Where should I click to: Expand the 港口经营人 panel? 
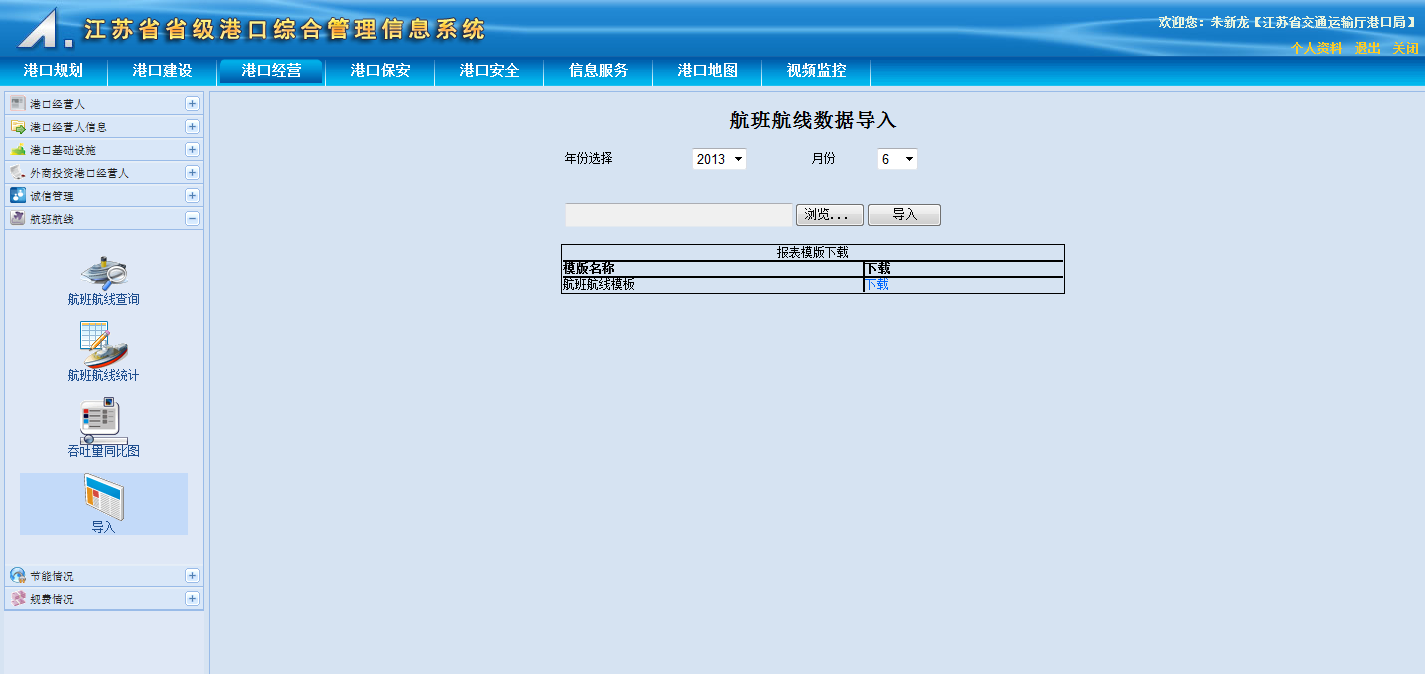click(x=192, y=104)
